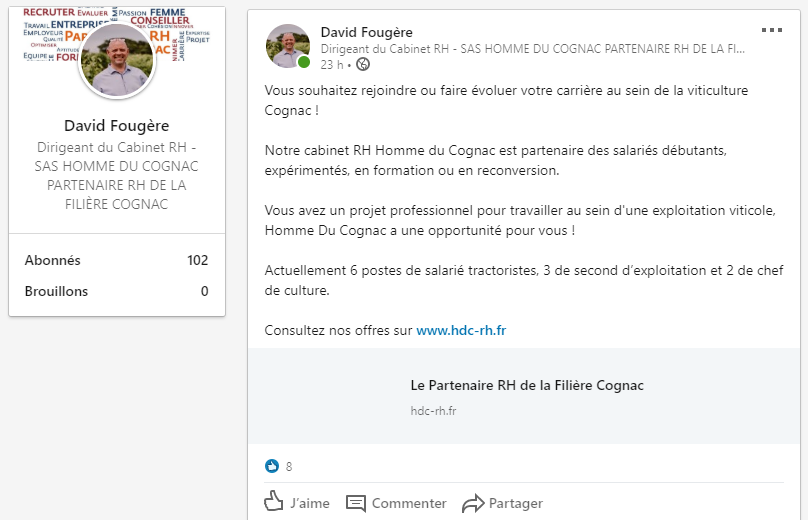The height and width of the screenshot is (520, 808).
Task: Click the followers count 102
Action: coord(197,260)
